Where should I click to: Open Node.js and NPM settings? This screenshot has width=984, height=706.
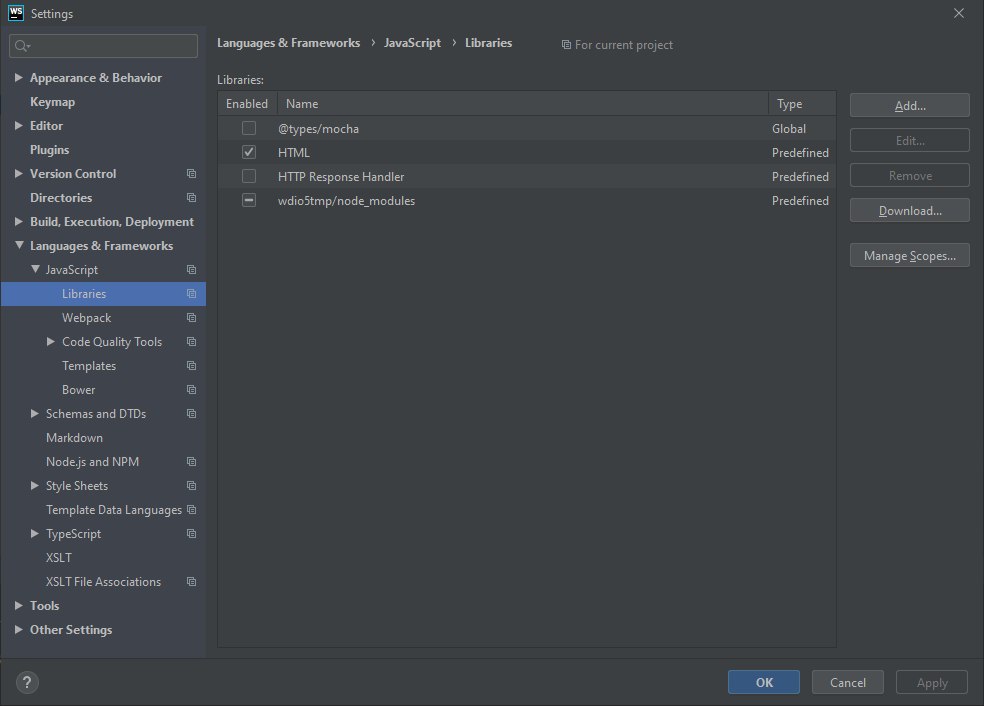pos(92,462)
